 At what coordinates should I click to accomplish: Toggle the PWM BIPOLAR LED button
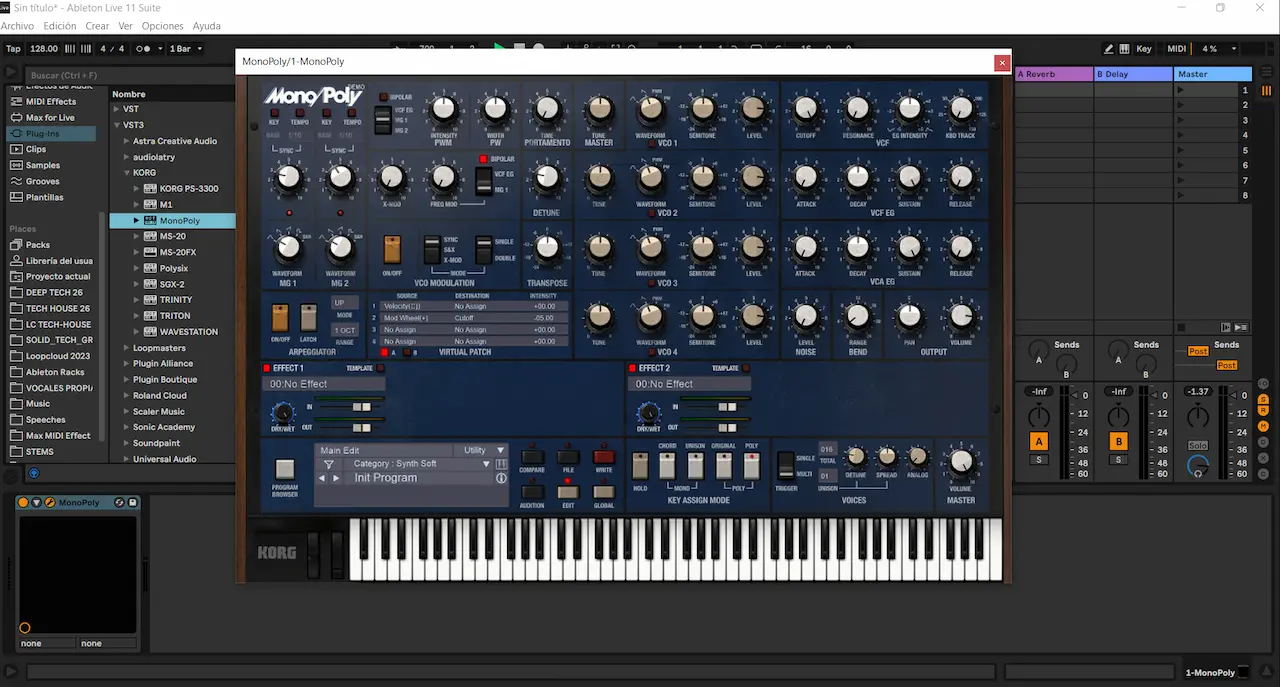pyautogui.click(x=383, y=97)
